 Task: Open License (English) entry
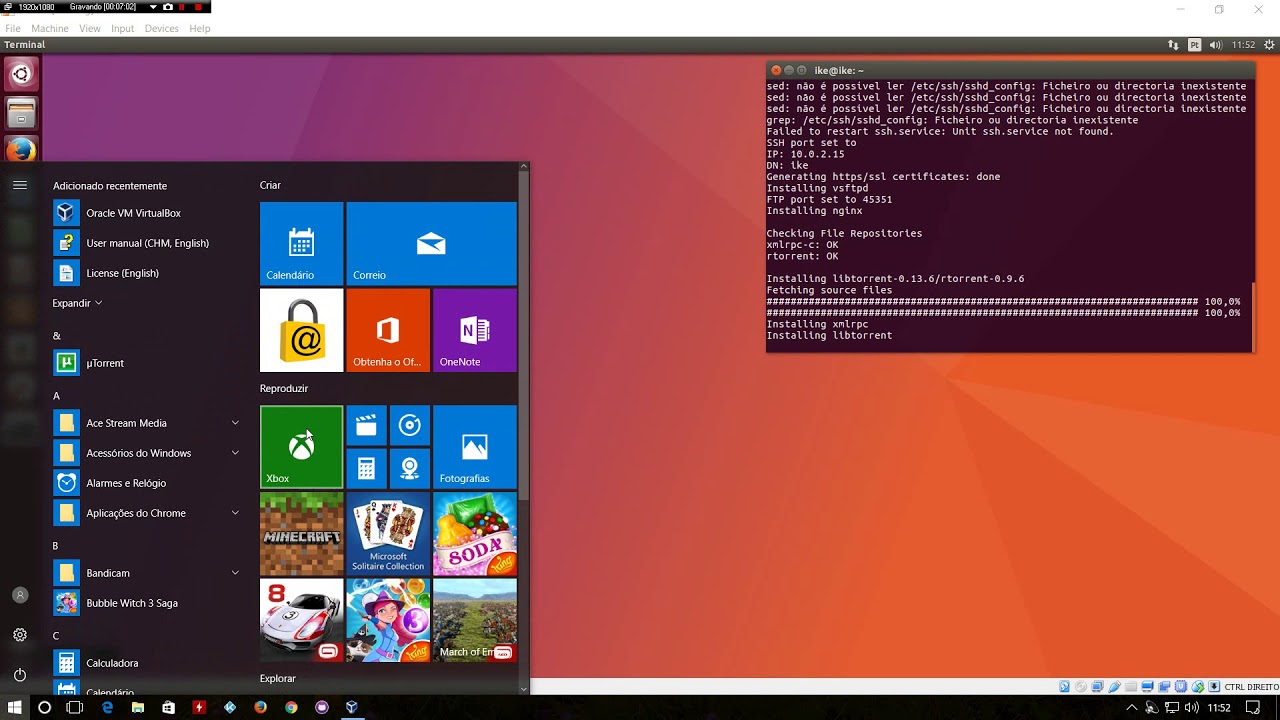148,273
